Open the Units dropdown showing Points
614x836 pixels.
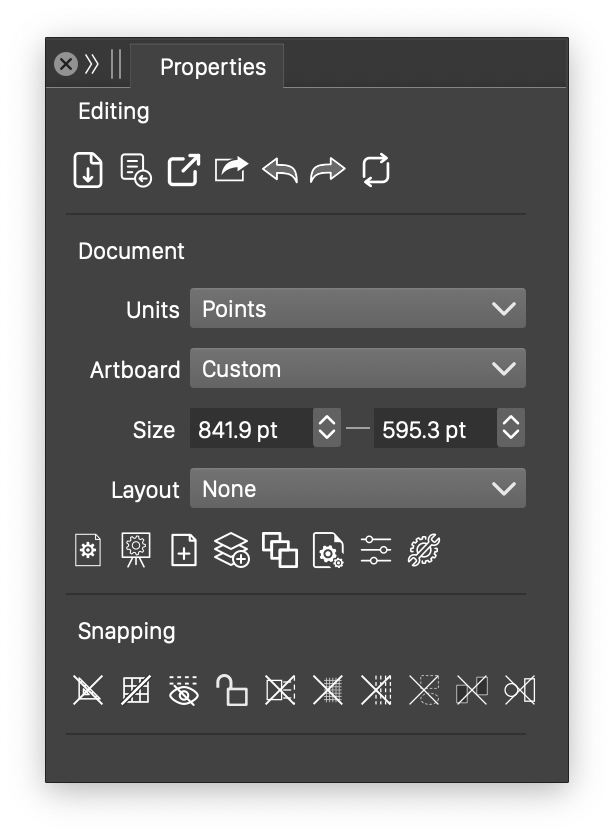(357, 309)
